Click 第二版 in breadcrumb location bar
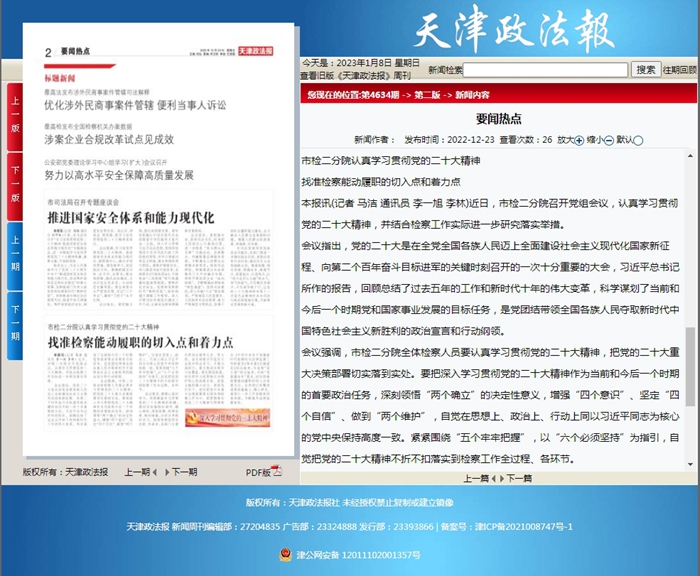Image resolution: width=700 pixels, height=576 pixels. click(x=427, y=95)
